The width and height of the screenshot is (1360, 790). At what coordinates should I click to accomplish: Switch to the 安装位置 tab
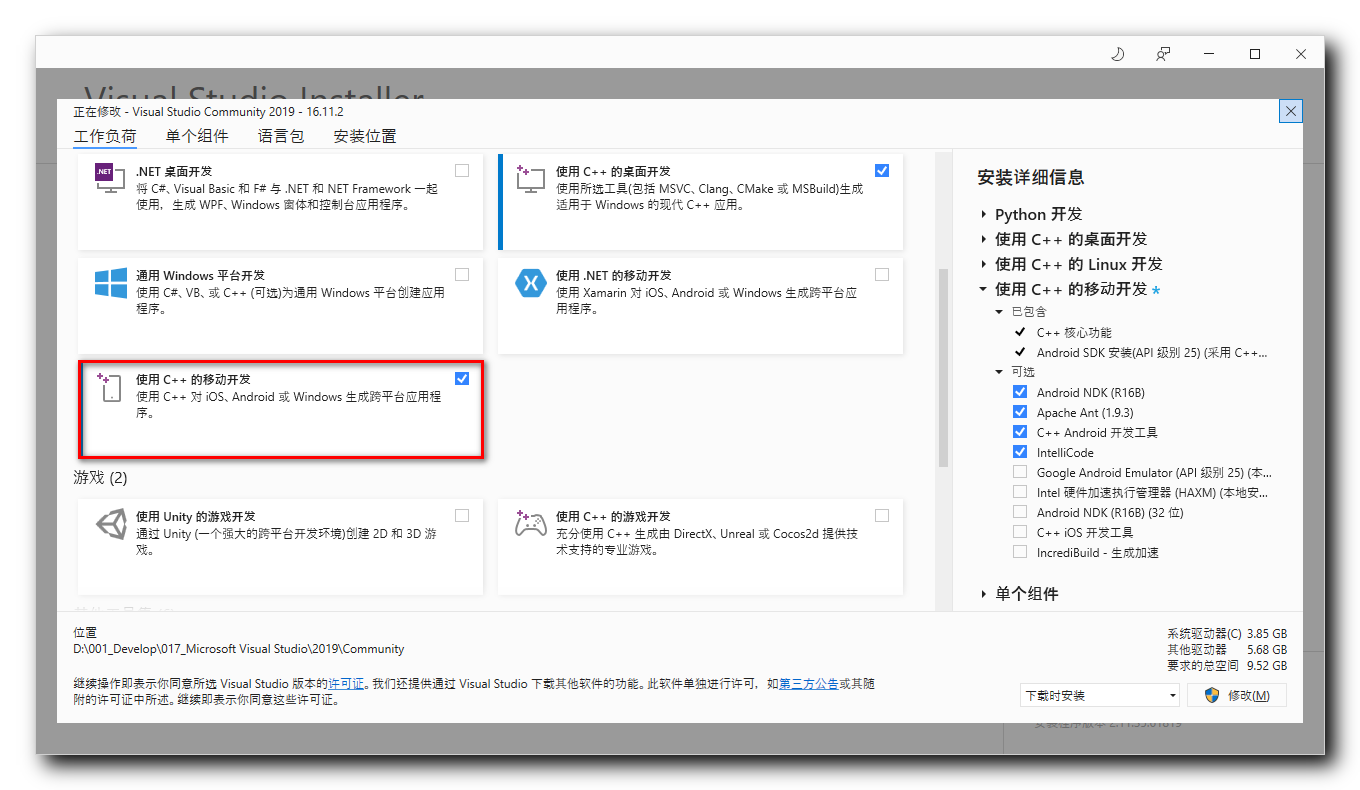pyautogui.click(x=365, y=136)
